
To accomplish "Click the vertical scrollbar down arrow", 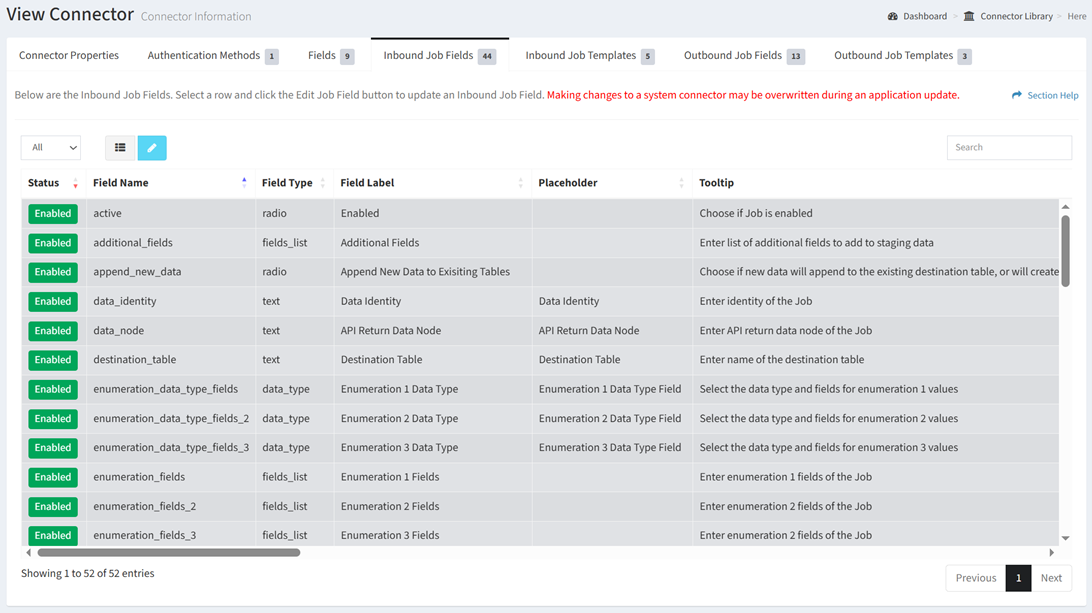I will 1065,538.
